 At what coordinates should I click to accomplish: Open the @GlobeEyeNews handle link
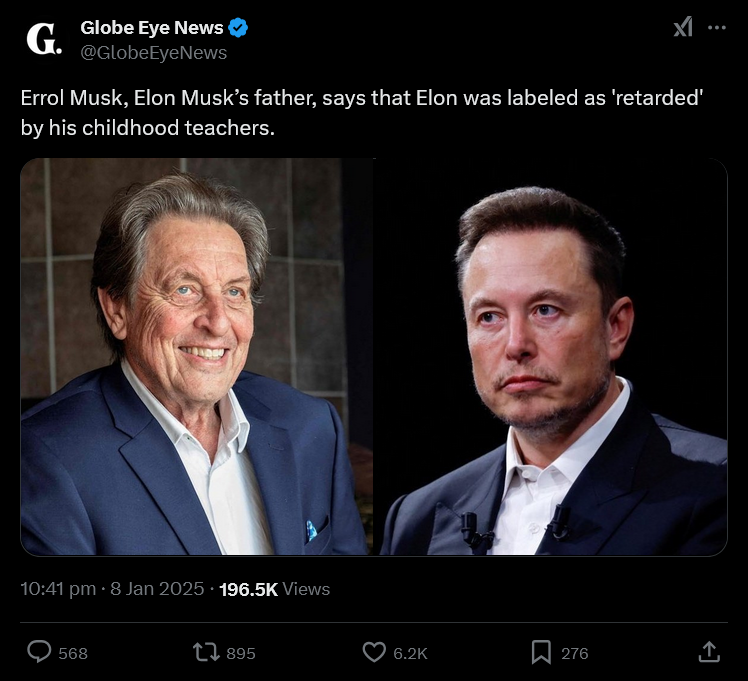pos(153,53)
